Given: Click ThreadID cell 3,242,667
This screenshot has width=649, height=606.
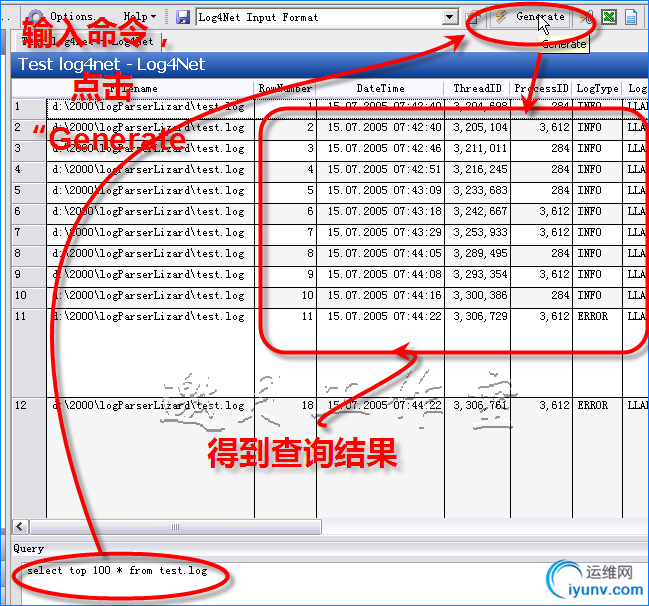Looking at the screenshot, I should (x=478, y=212).
